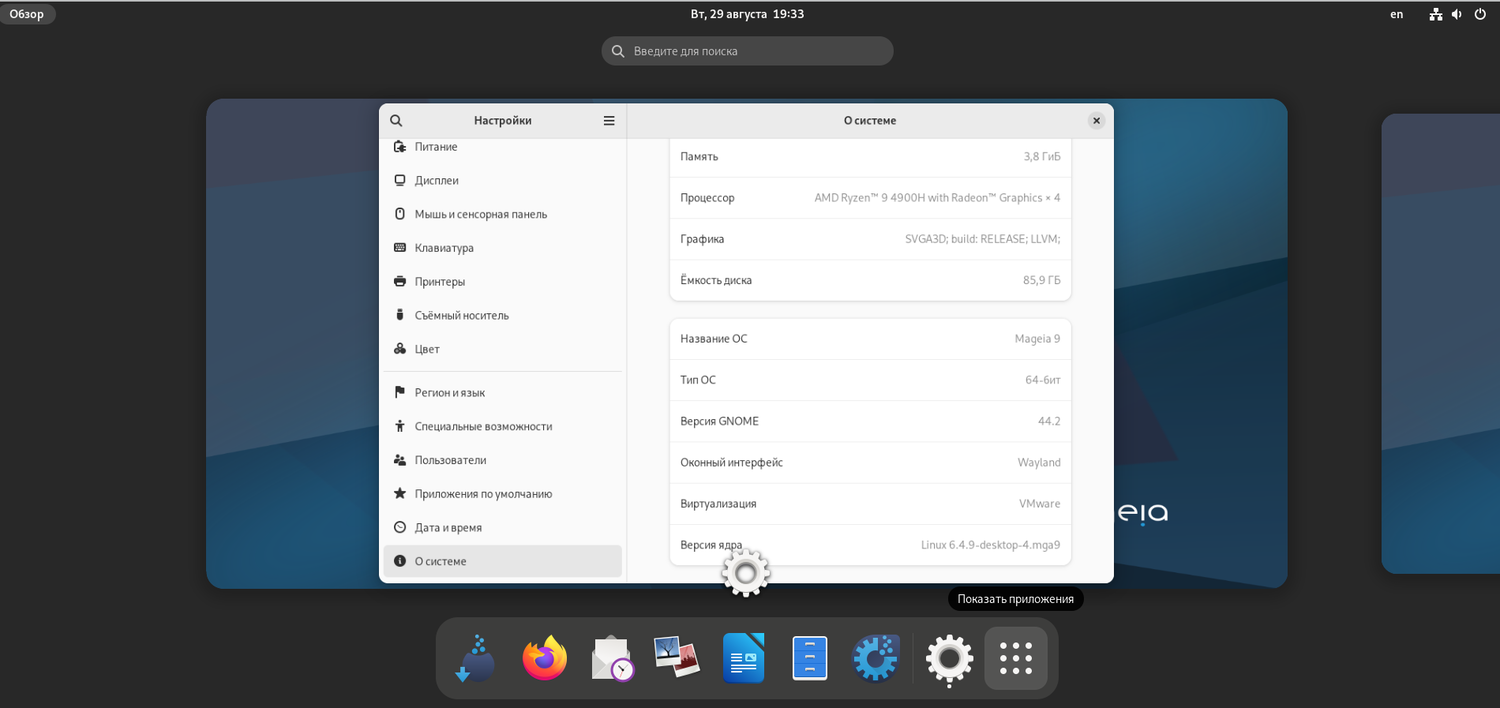This screenshot has height=708, width=1500.
Task: Click the Виртуализация VMware row
Action: (x=870, y=504)
